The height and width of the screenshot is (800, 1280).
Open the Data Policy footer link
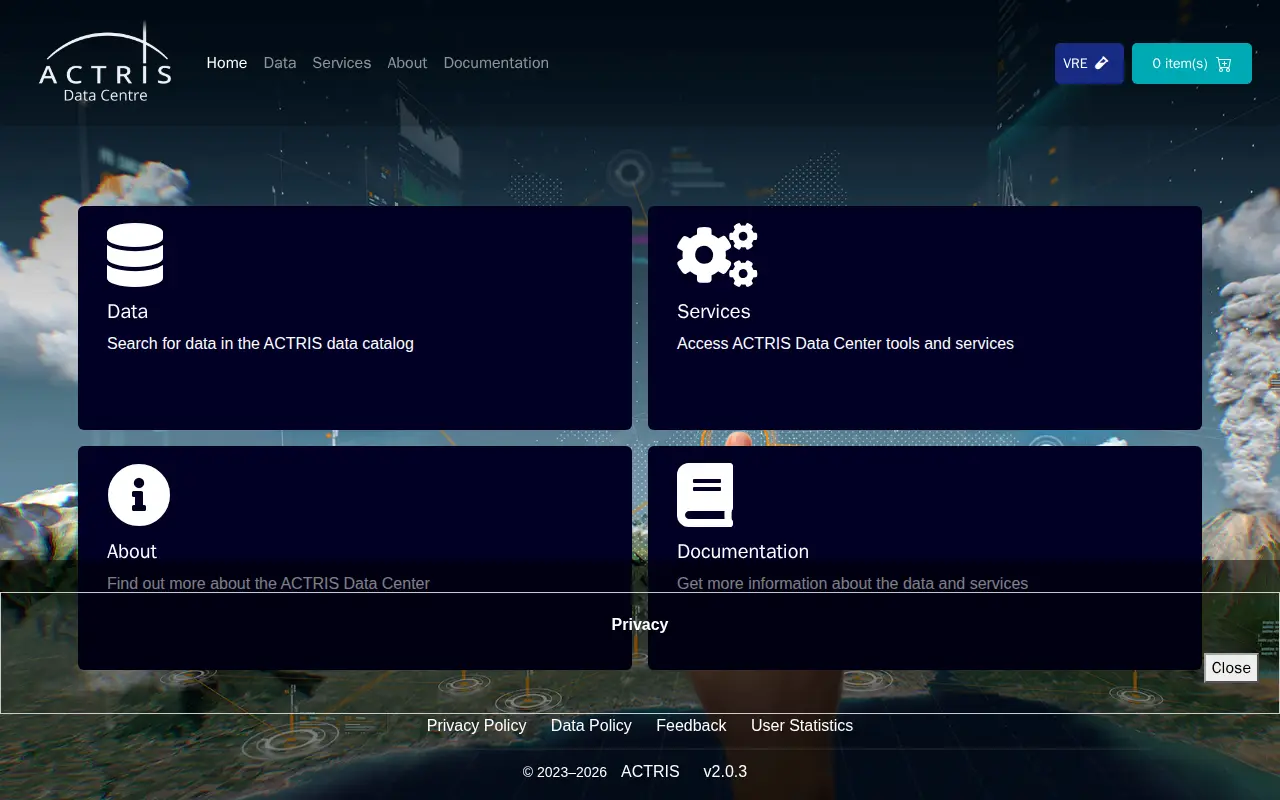[x=591, y=725]
